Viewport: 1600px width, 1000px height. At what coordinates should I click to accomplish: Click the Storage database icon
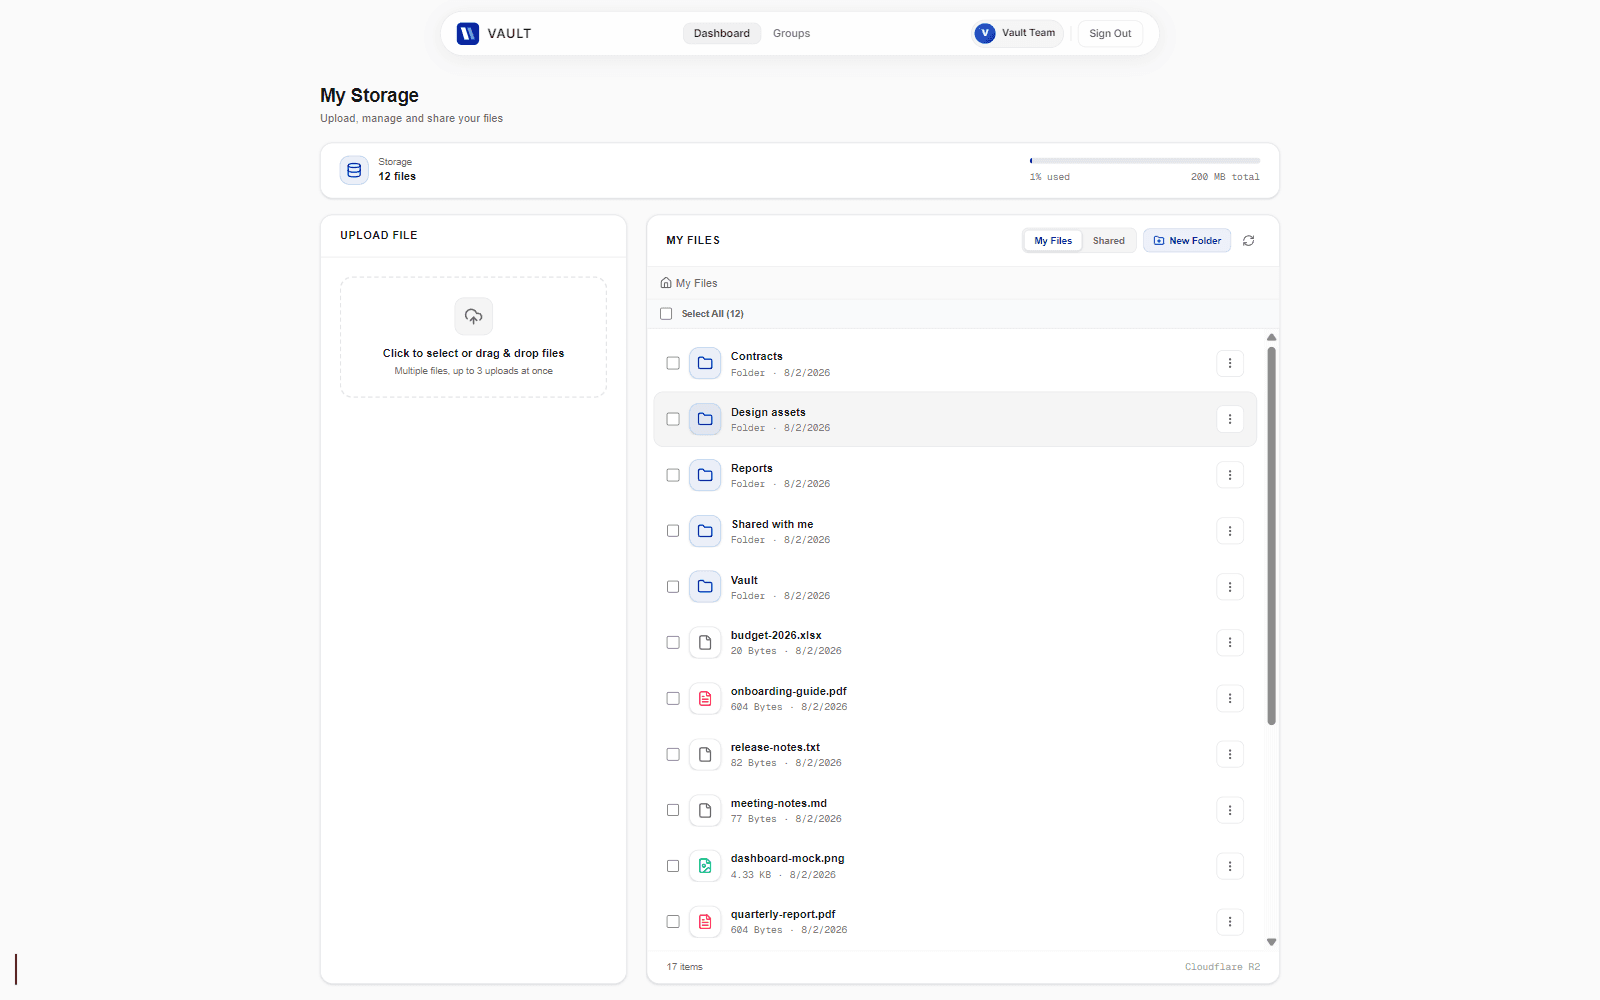354,170
